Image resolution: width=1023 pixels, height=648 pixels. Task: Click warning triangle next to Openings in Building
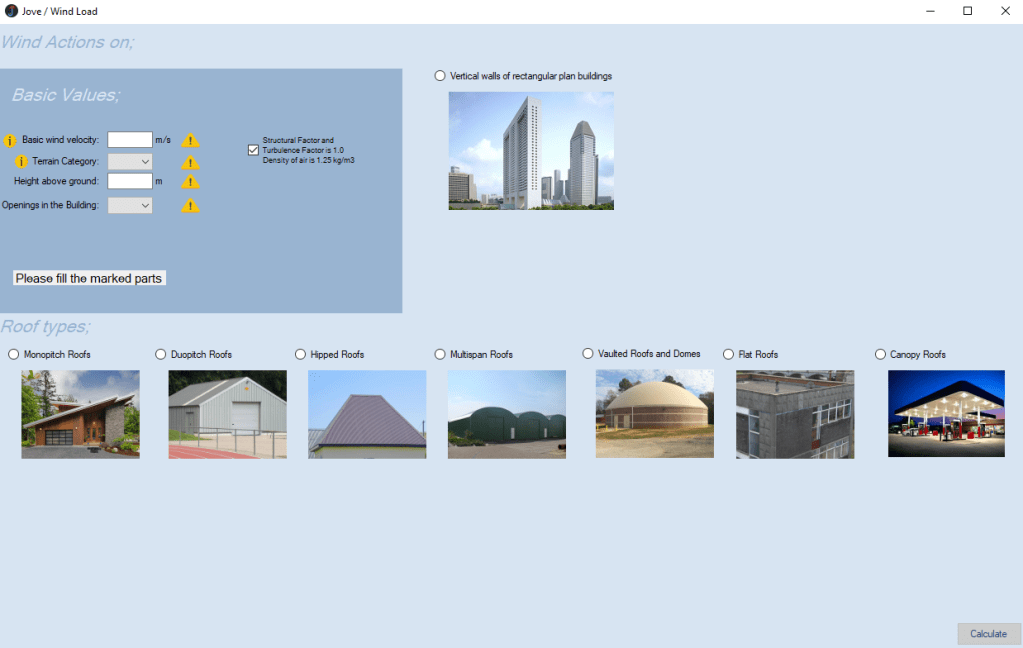[x=190, y=206]
